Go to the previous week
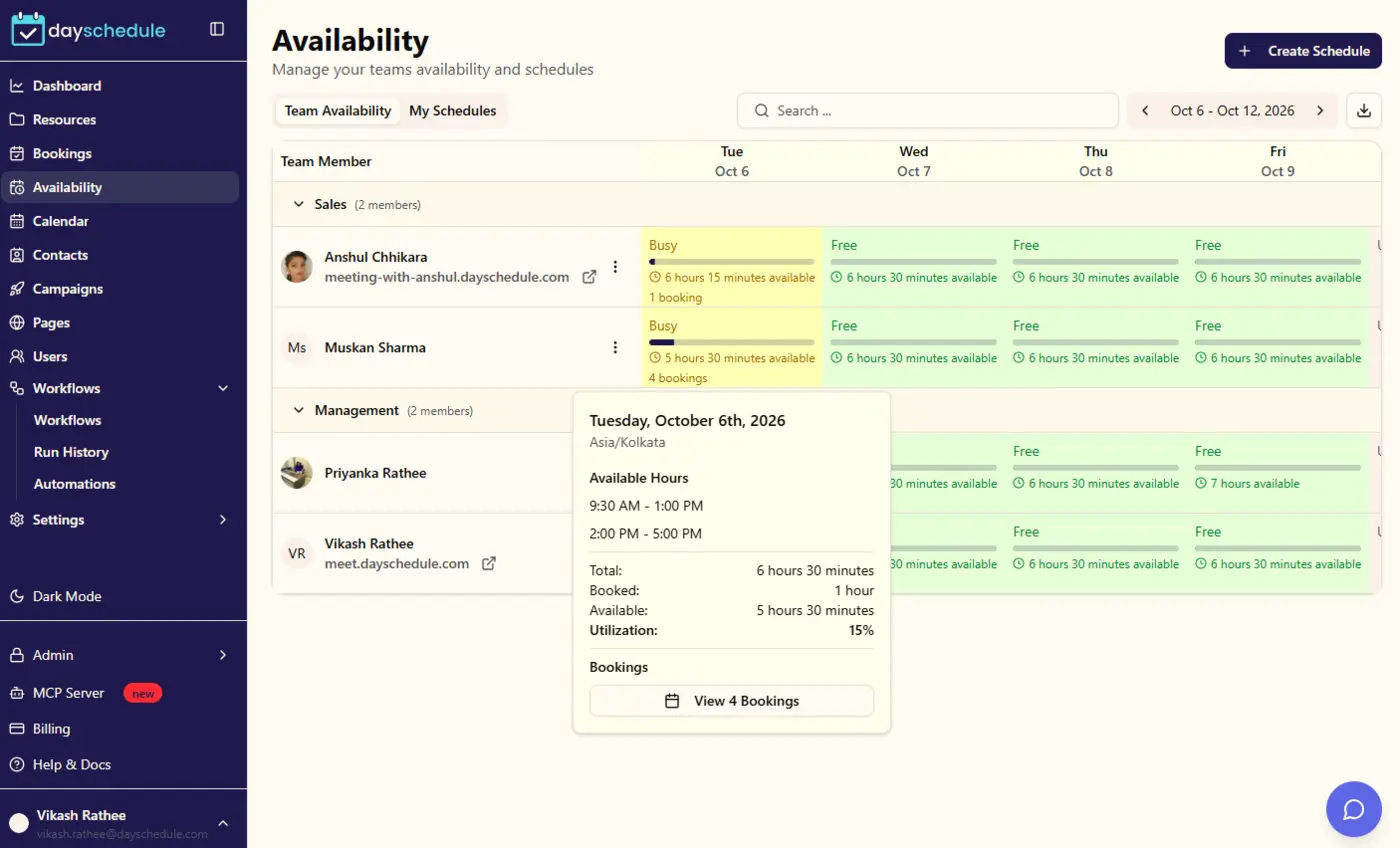The width and height of the screenshot is (1400, 848). [1145, 111]
